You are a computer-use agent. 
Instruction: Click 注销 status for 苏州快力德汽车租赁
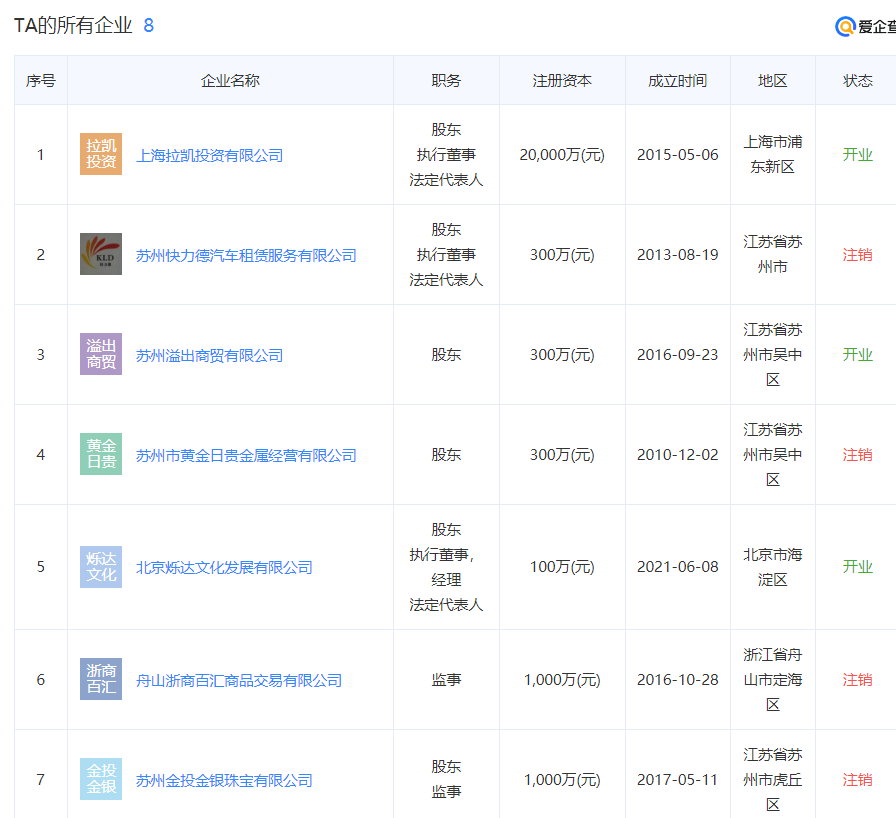tap(858, 255)
